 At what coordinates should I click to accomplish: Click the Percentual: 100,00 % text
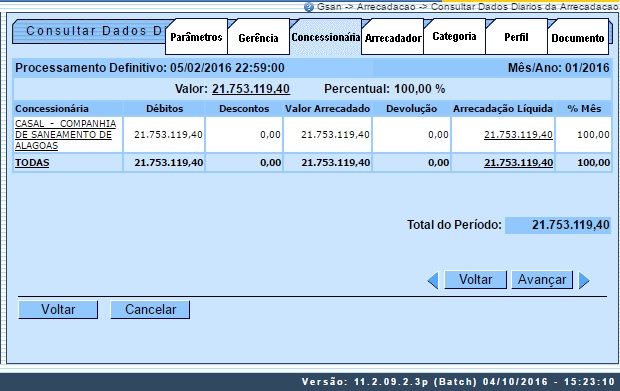pos(384,89)
